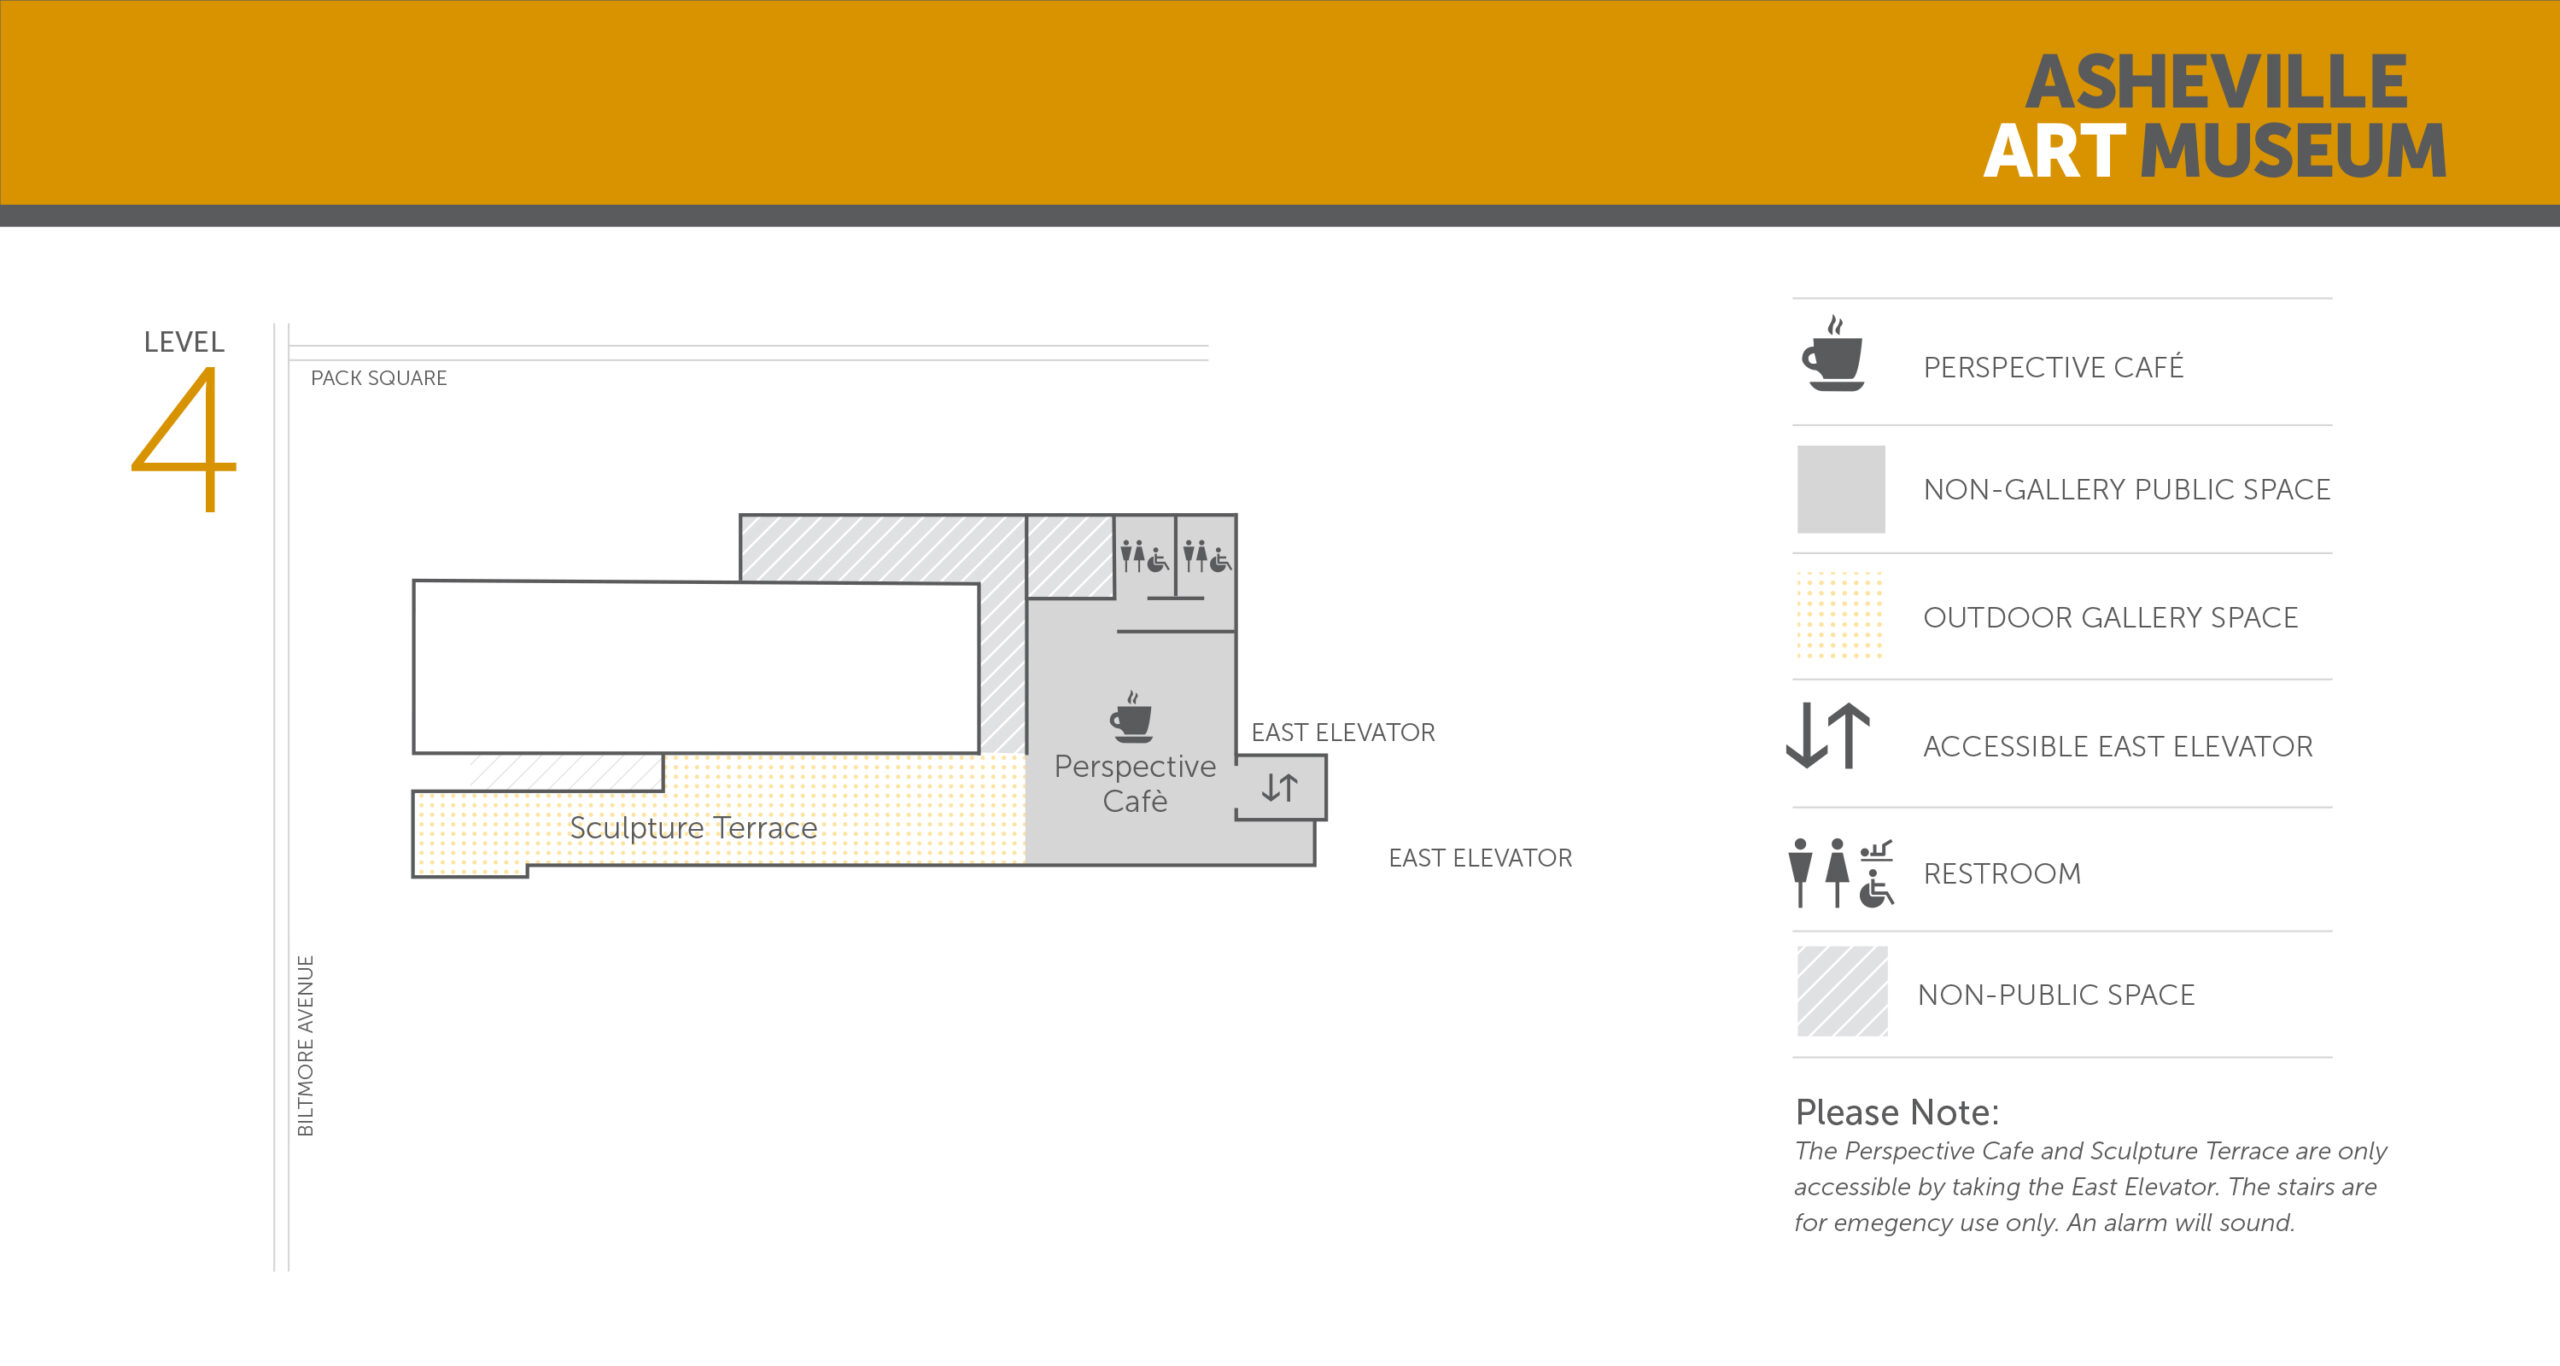The height and width of the screenshot is (1366, 2560).
Task: Click the RESTROOM legend label
Action: tap(2002, 873)
